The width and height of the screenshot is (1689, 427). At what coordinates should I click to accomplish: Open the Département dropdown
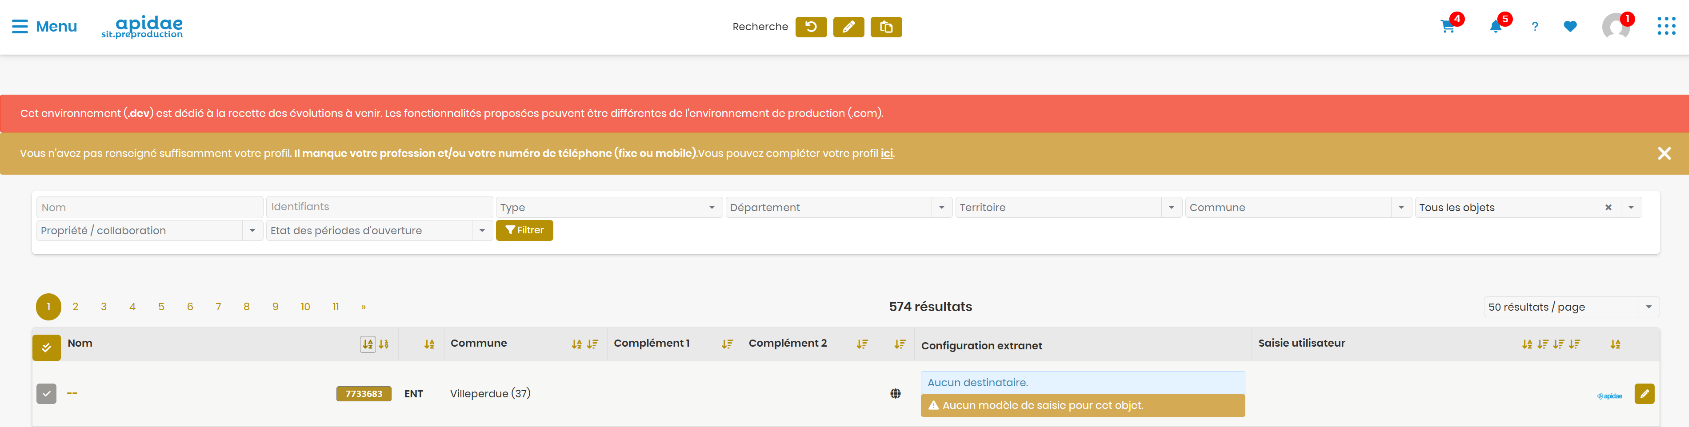click(x=839, y=207)
